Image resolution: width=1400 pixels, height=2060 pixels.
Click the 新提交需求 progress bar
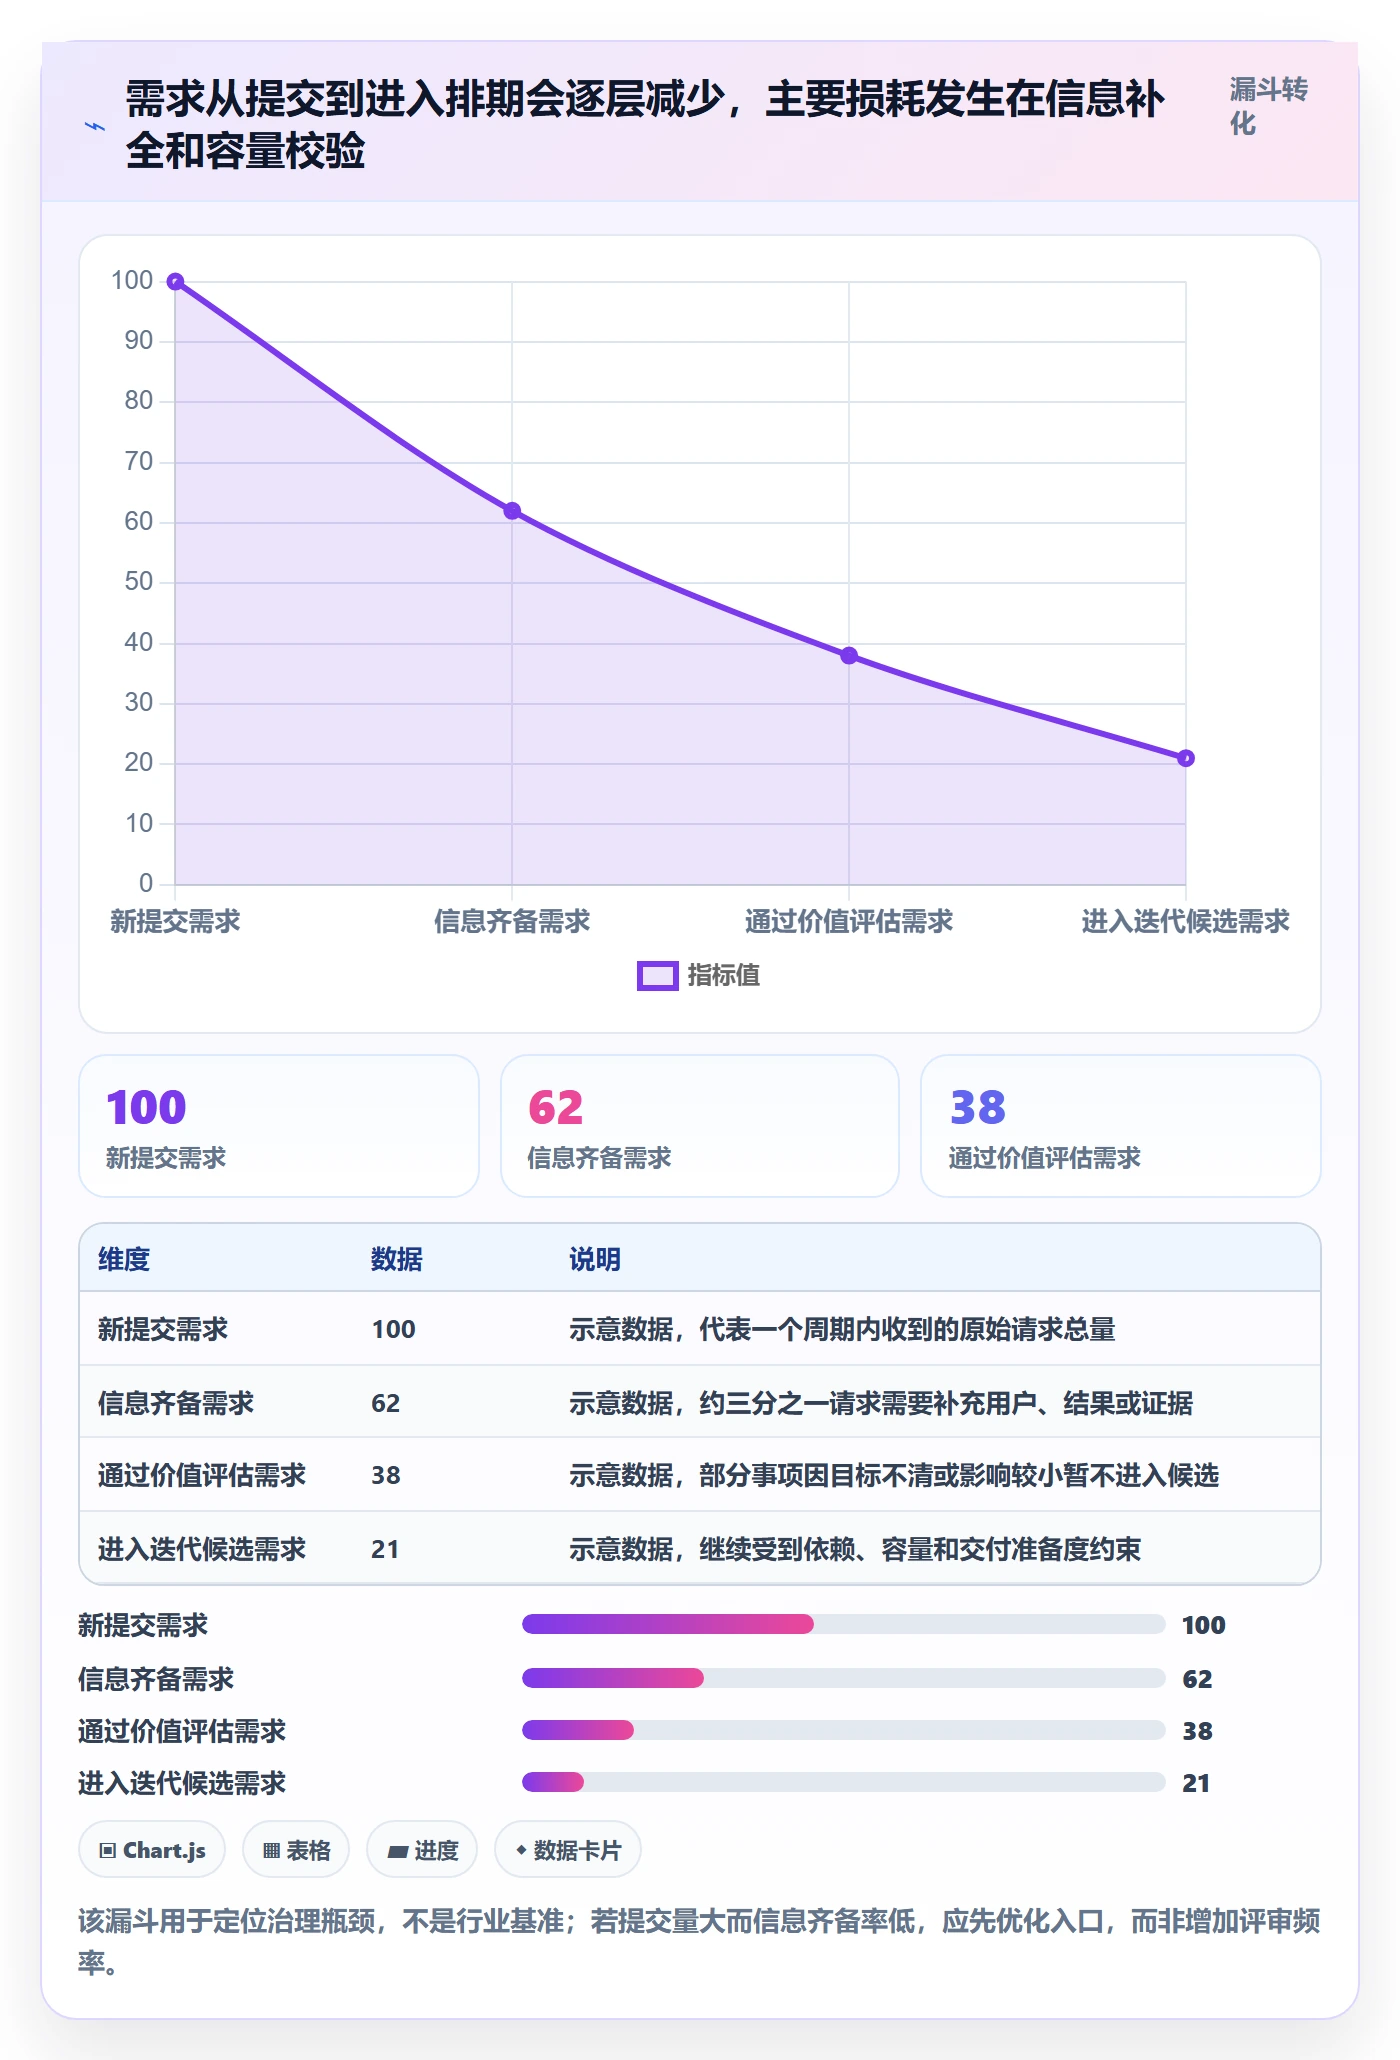[844, 1624]
